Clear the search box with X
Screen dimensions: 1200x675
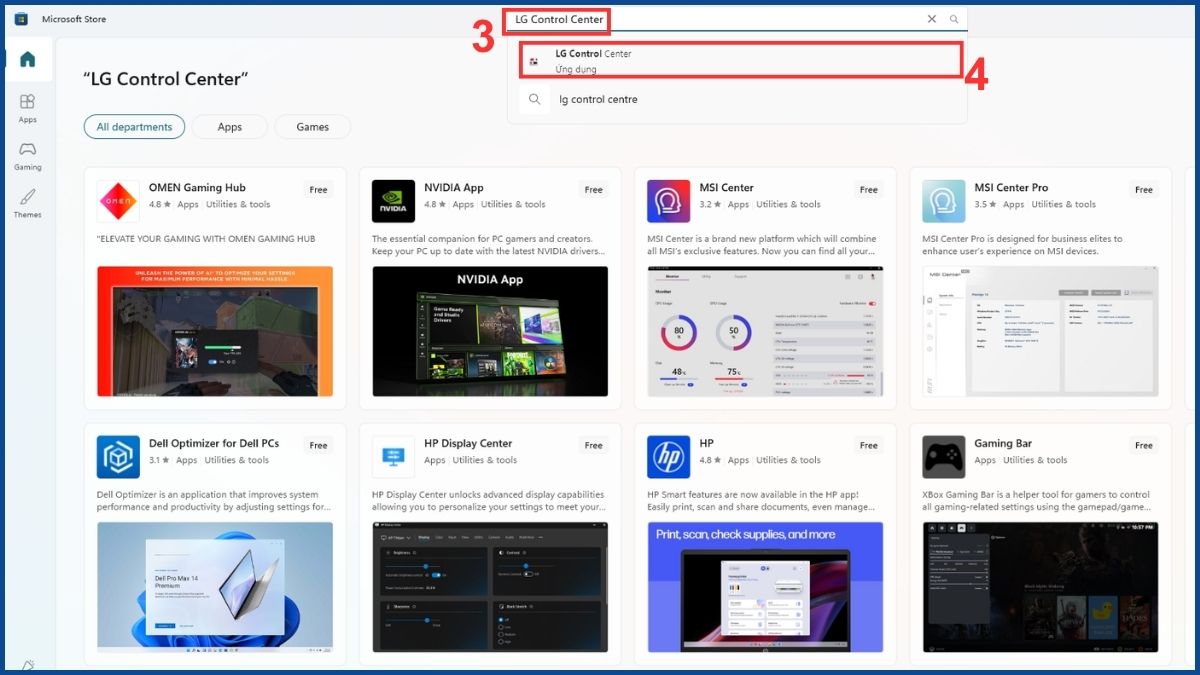coord(932,19)
